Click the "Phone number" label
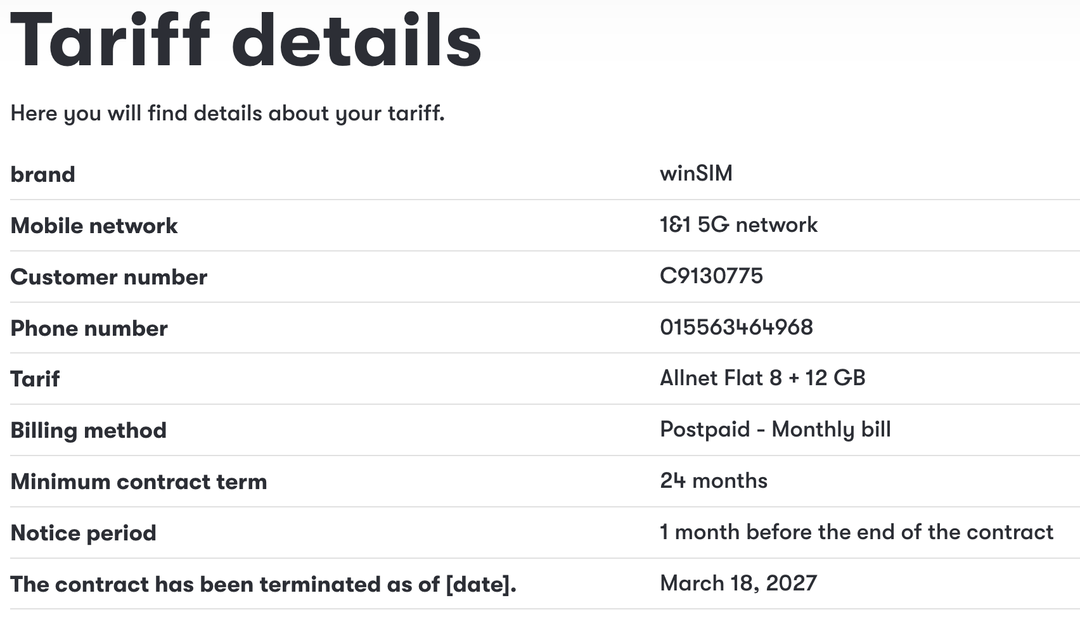 [x=89, y=328]
